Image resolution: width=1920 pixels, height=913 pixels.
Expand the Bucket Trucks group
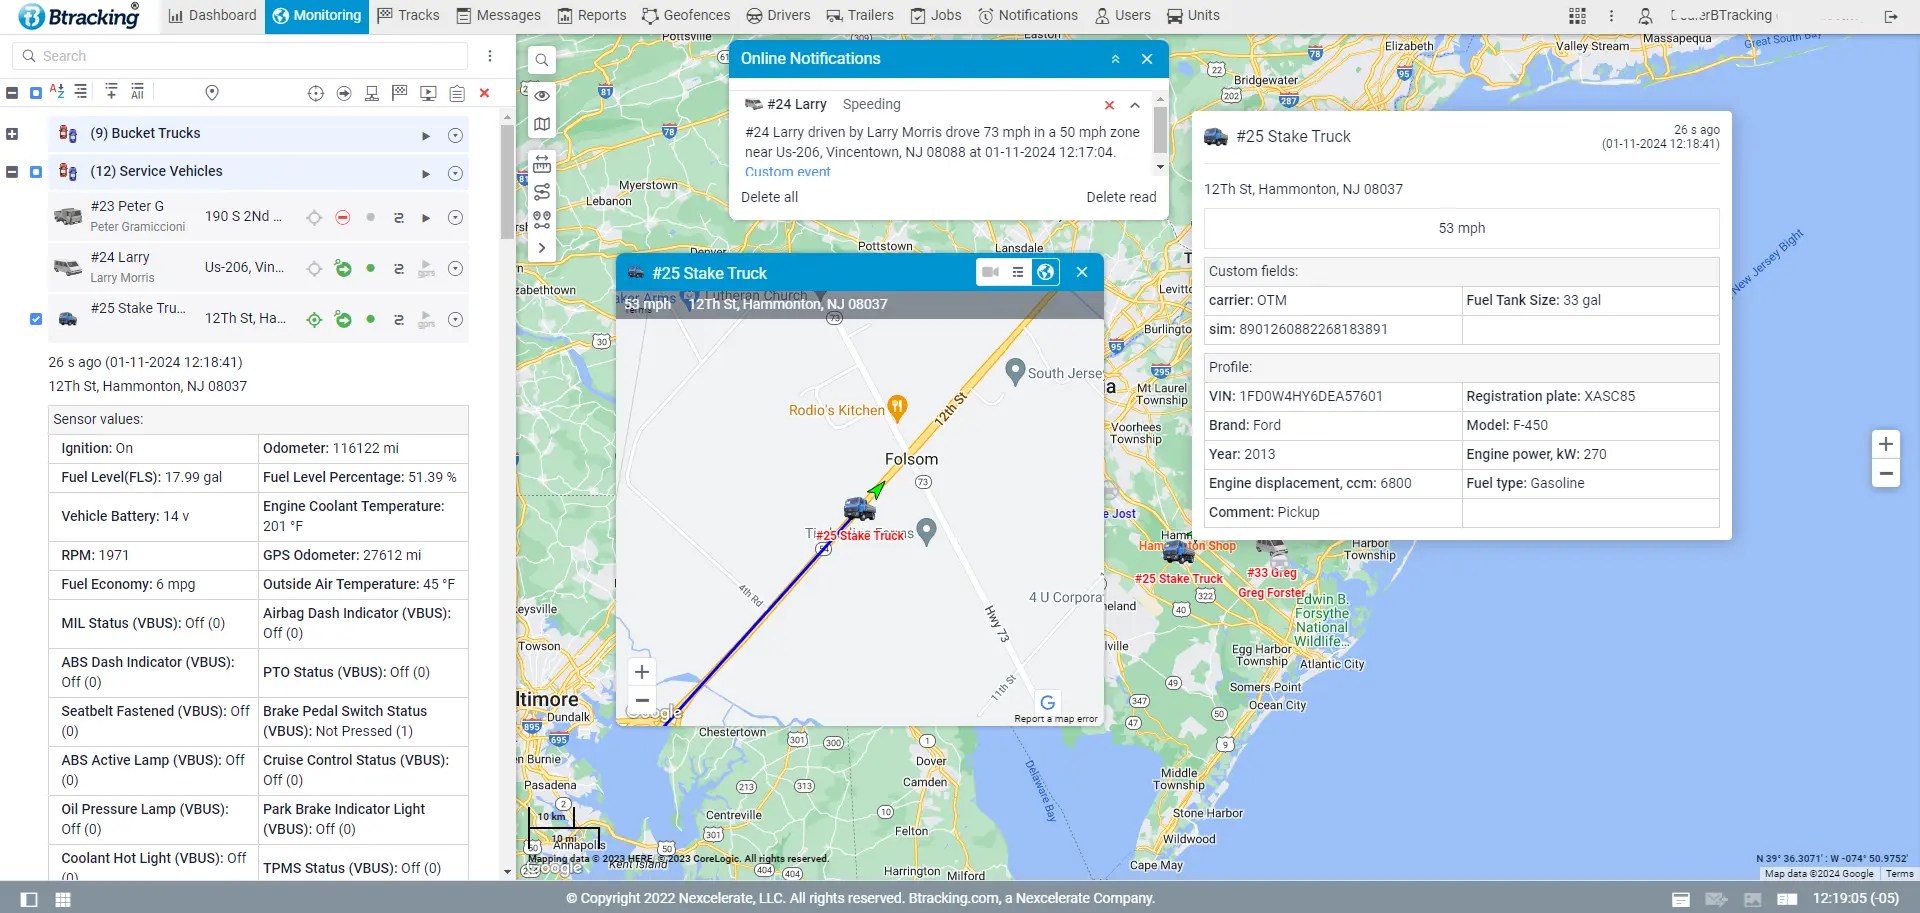click(12, 134)
